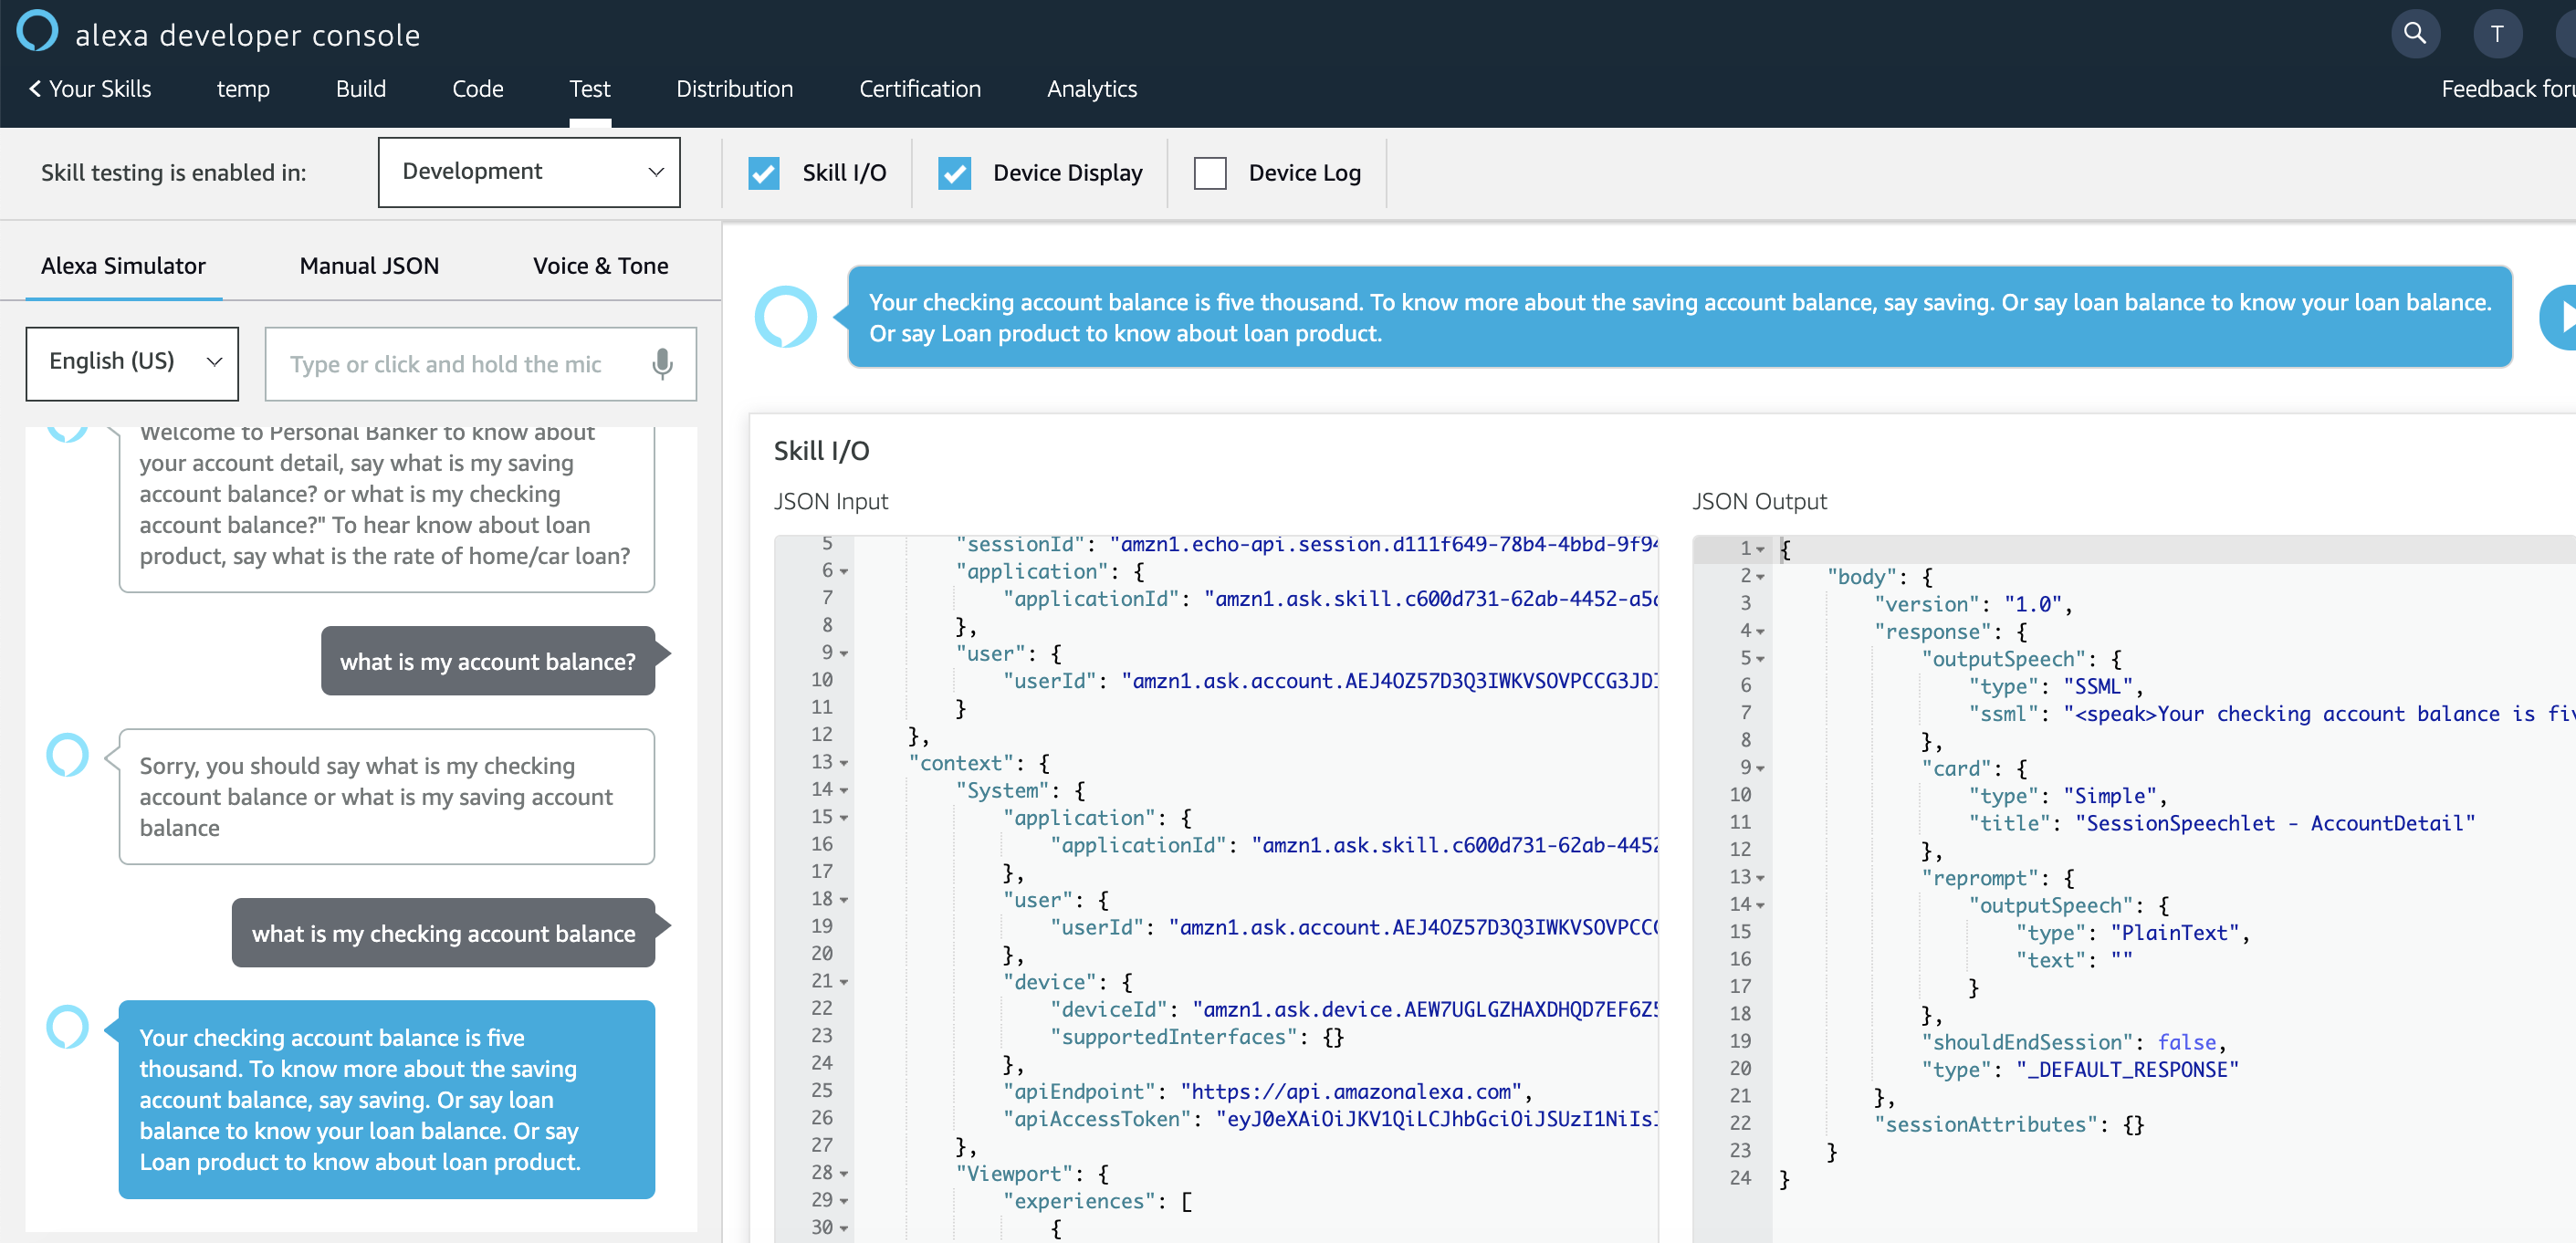
Task: Click the "apiAccessToken" line in JSON Input
Action: pyautogui.click(x=1330, y=1119)
